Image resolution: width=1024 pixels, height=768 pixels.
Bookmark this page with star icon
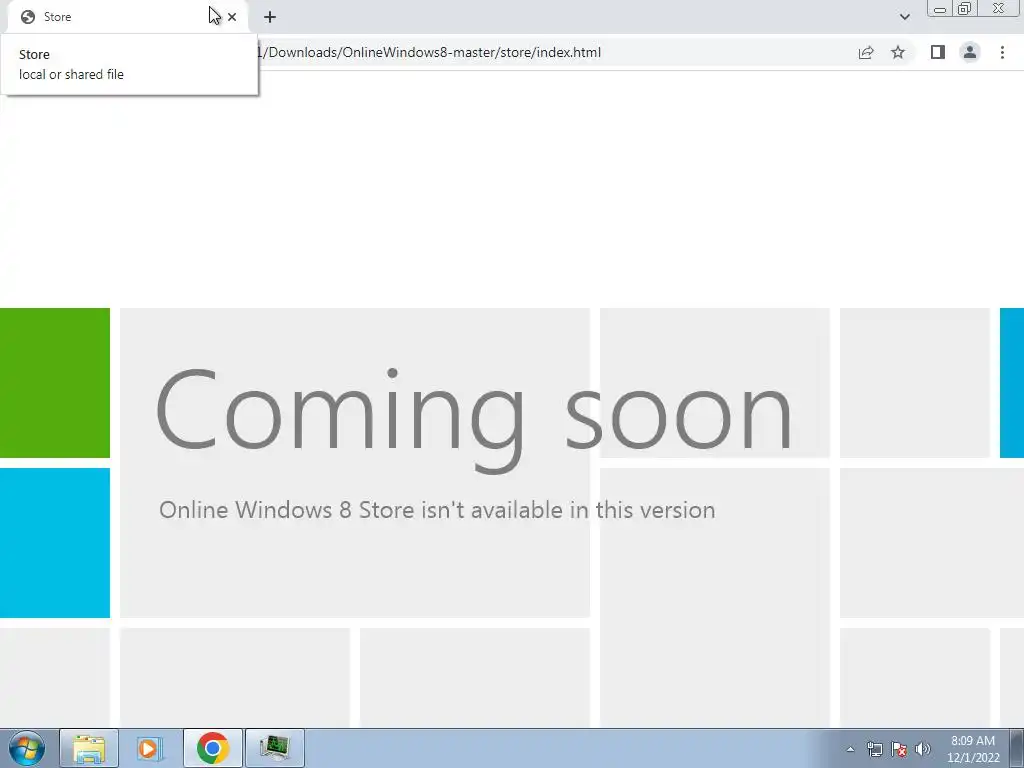click(898, 52)
